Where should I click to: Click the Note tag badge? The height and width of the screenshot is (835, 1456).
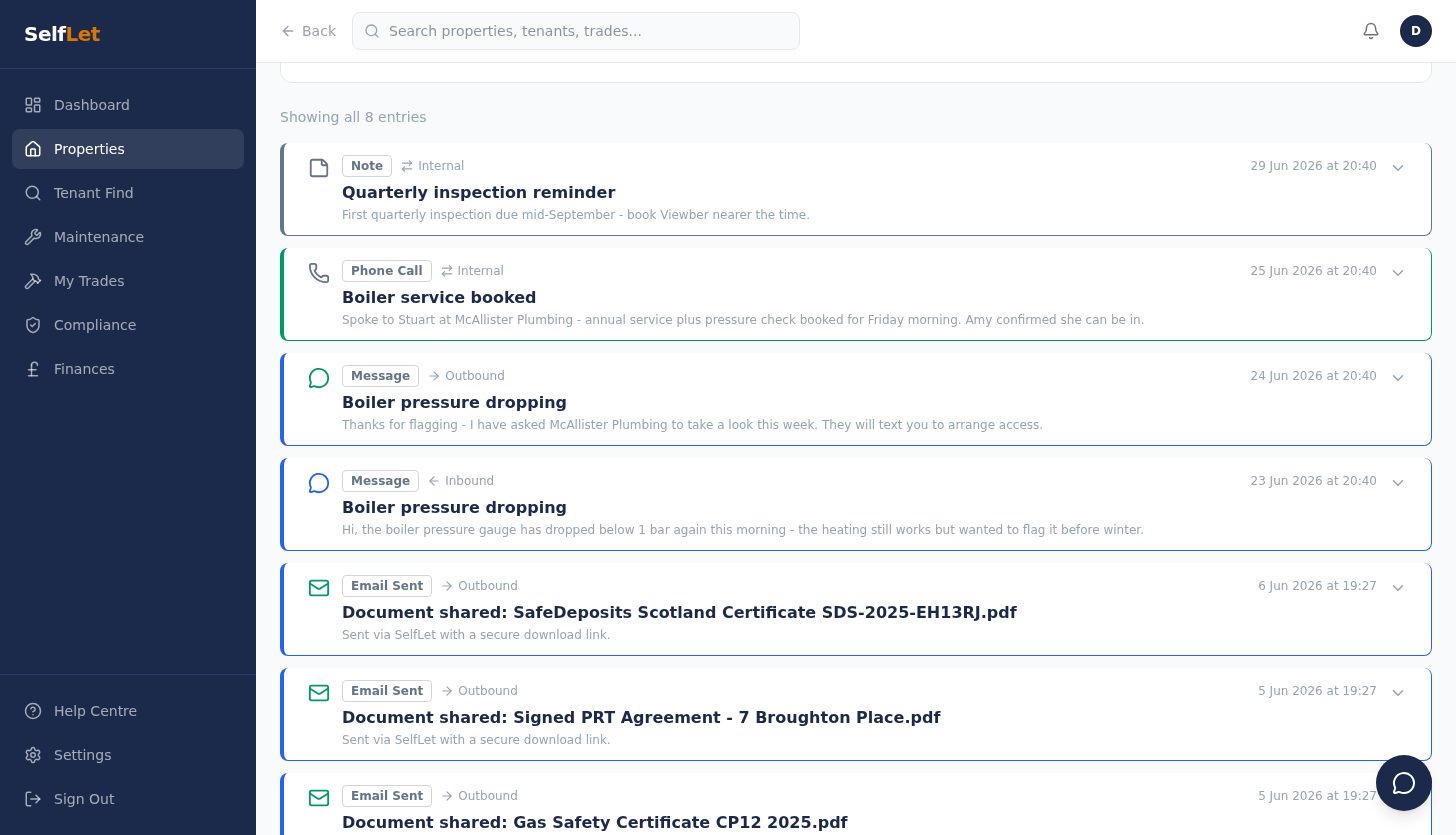367,166
